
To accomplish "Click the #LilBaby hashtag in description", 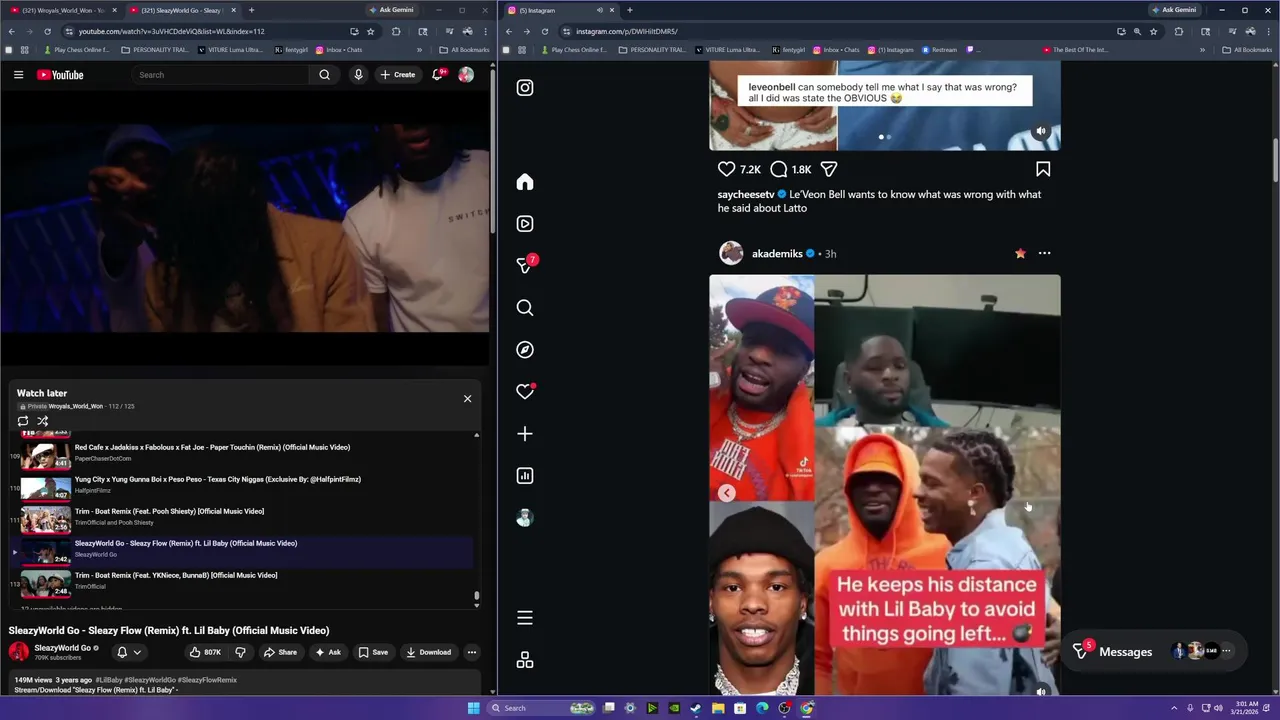I will [x=108, y=680].
